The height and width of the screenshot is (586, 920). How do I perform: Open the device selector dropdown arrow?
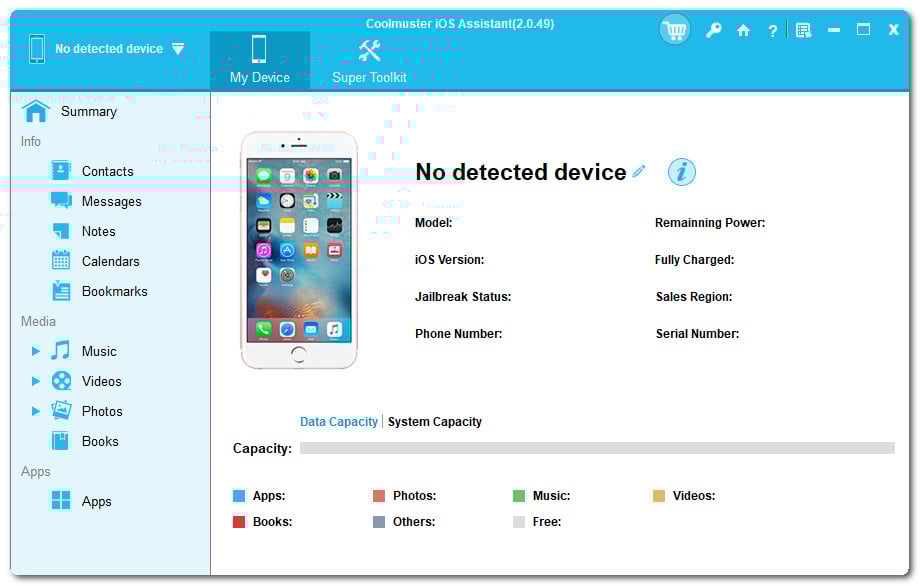[x=178, y=49]
